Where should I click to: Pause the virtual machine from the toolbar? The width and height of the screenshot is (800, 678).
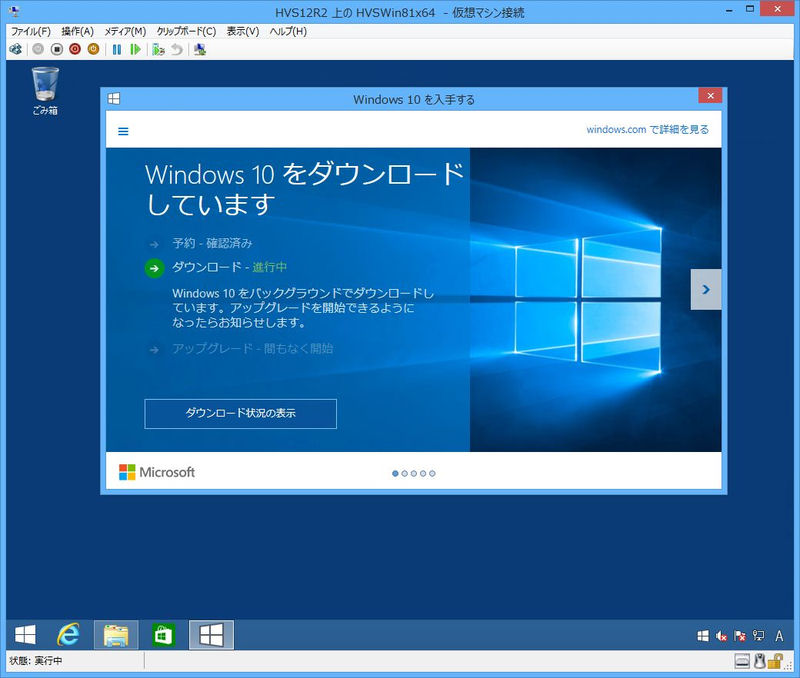(x=117, y=49)
